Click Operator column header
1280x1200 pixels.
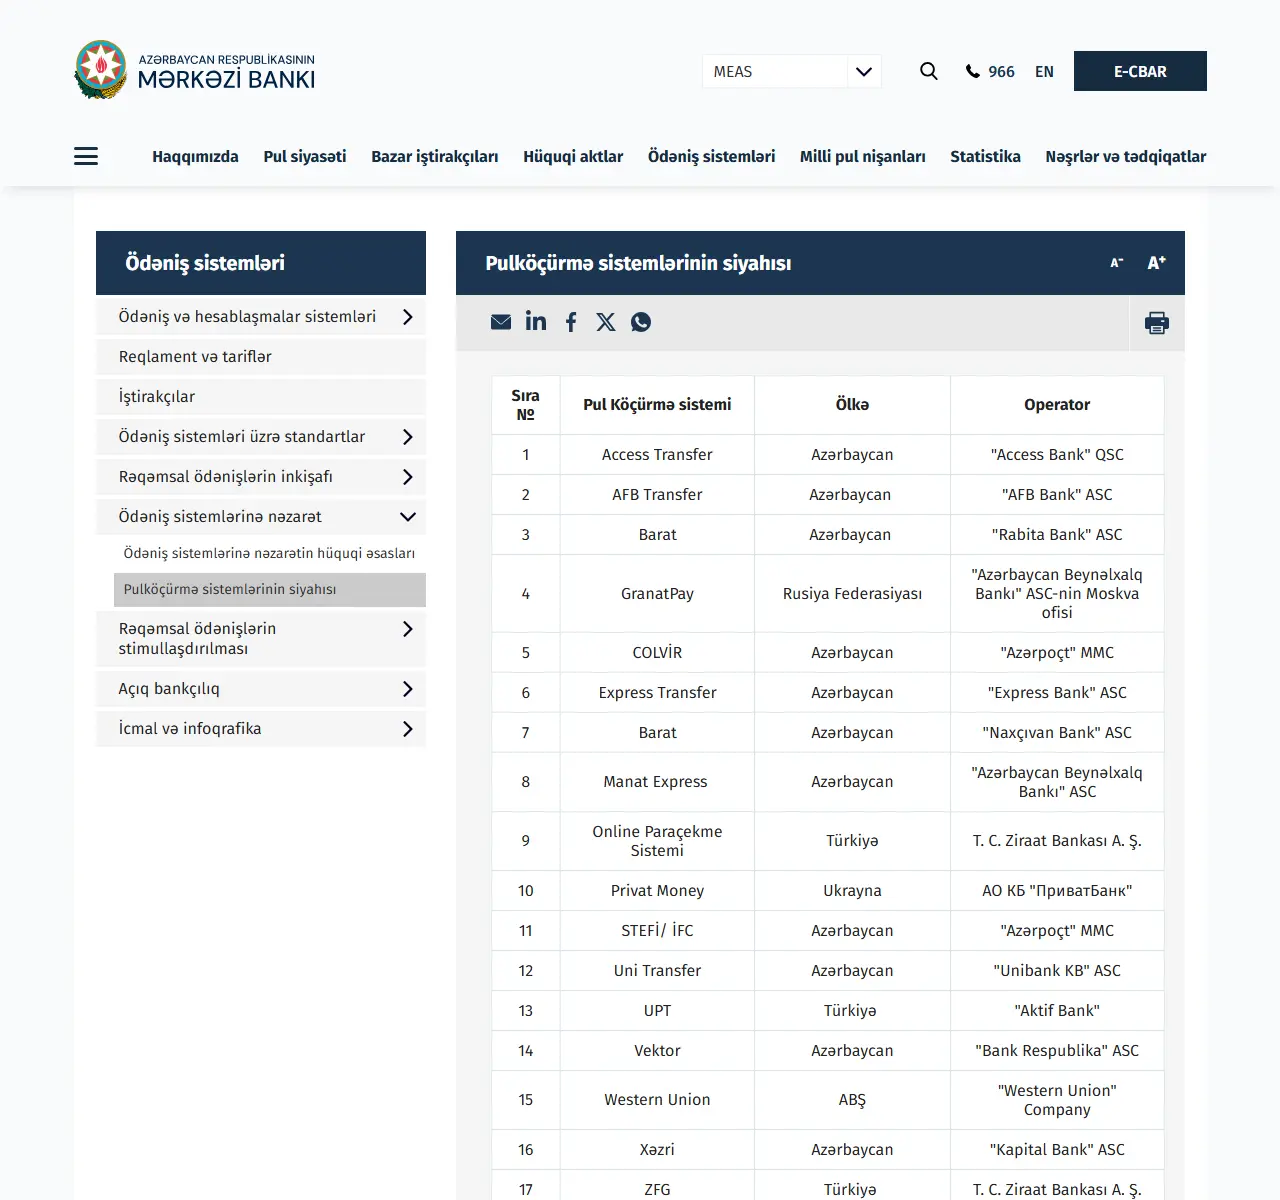(x=1057, y=405)
